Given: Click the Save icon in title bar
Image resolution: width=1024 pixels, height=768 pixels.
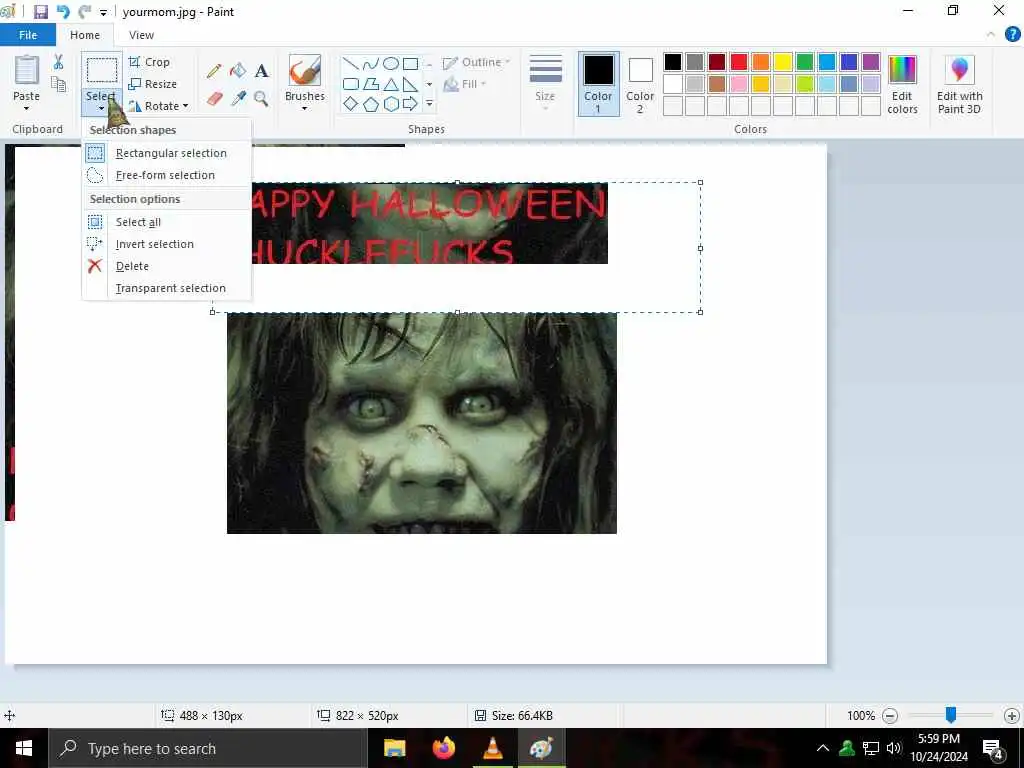Looking at the screenshot, I should tap(40, 12).
